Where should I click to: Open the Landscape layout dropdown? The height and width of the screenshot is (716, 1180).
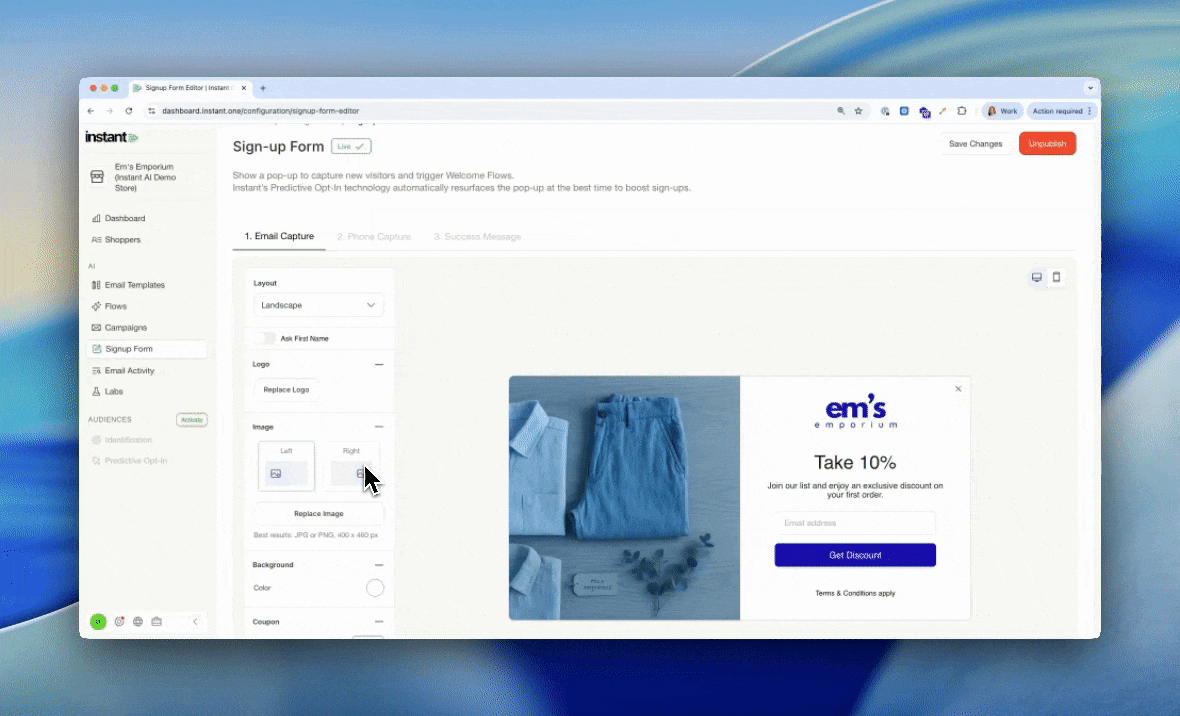point(318,305)
